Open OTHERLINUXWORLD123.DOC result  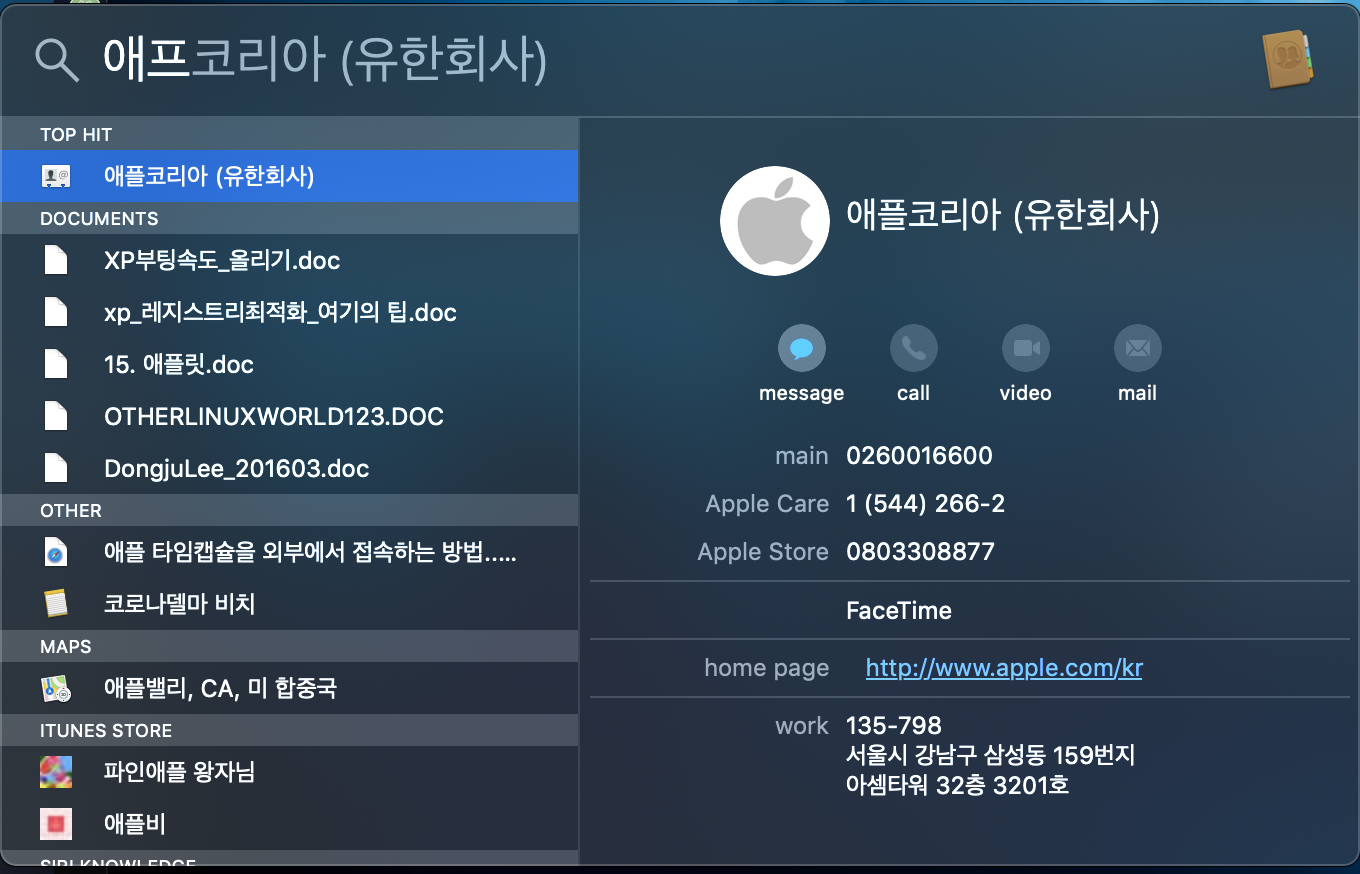pos(289,416)
